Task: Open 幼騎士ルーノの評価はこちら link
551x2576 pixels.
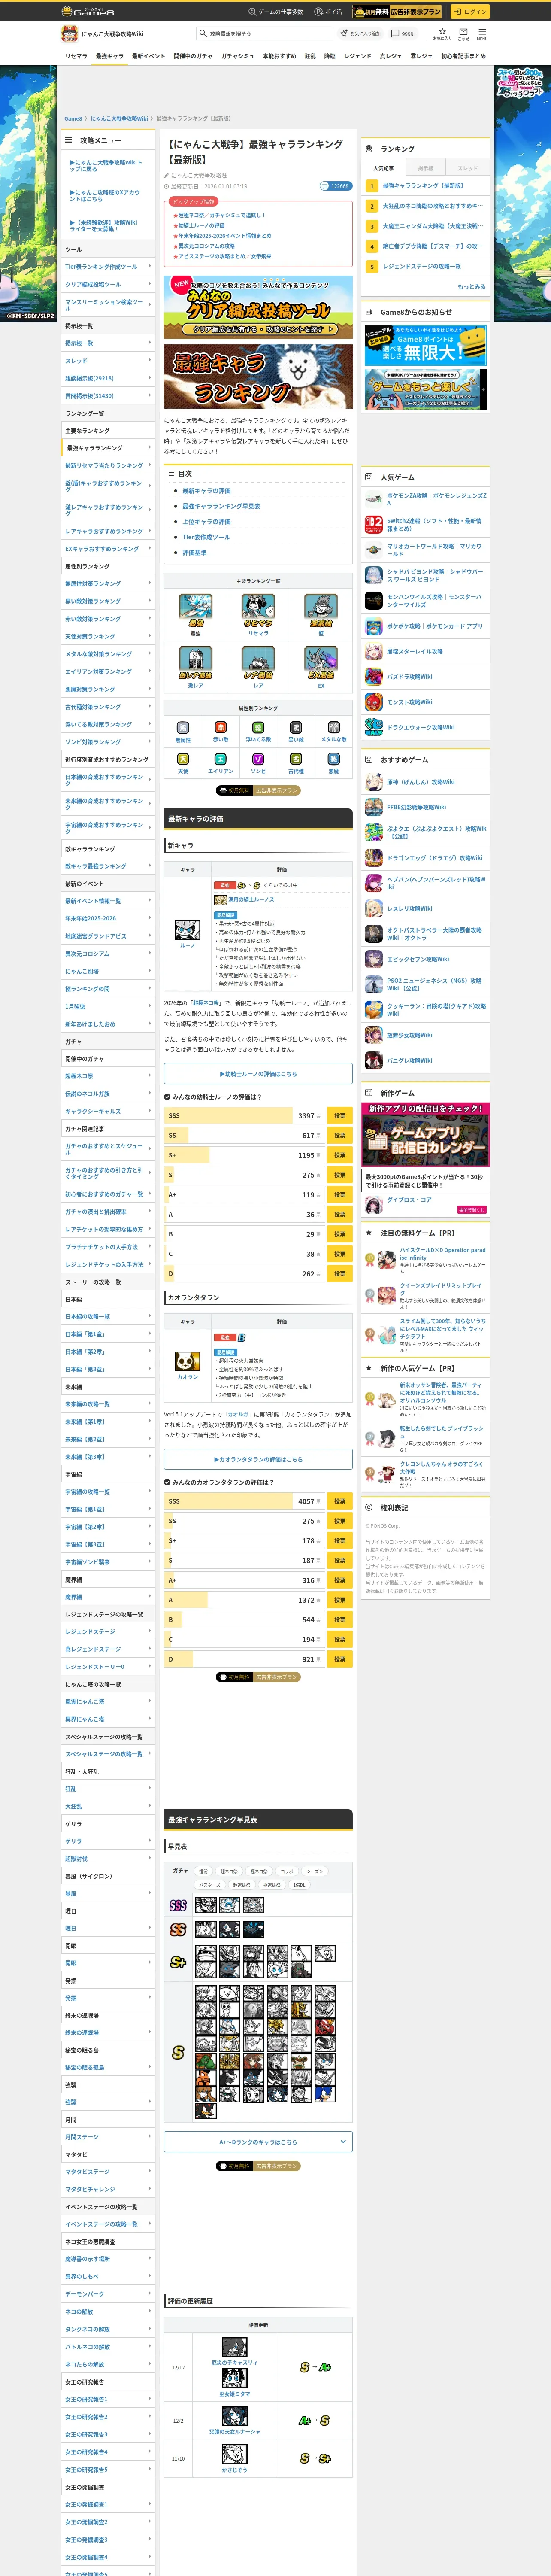Action: coord(258,1074)
